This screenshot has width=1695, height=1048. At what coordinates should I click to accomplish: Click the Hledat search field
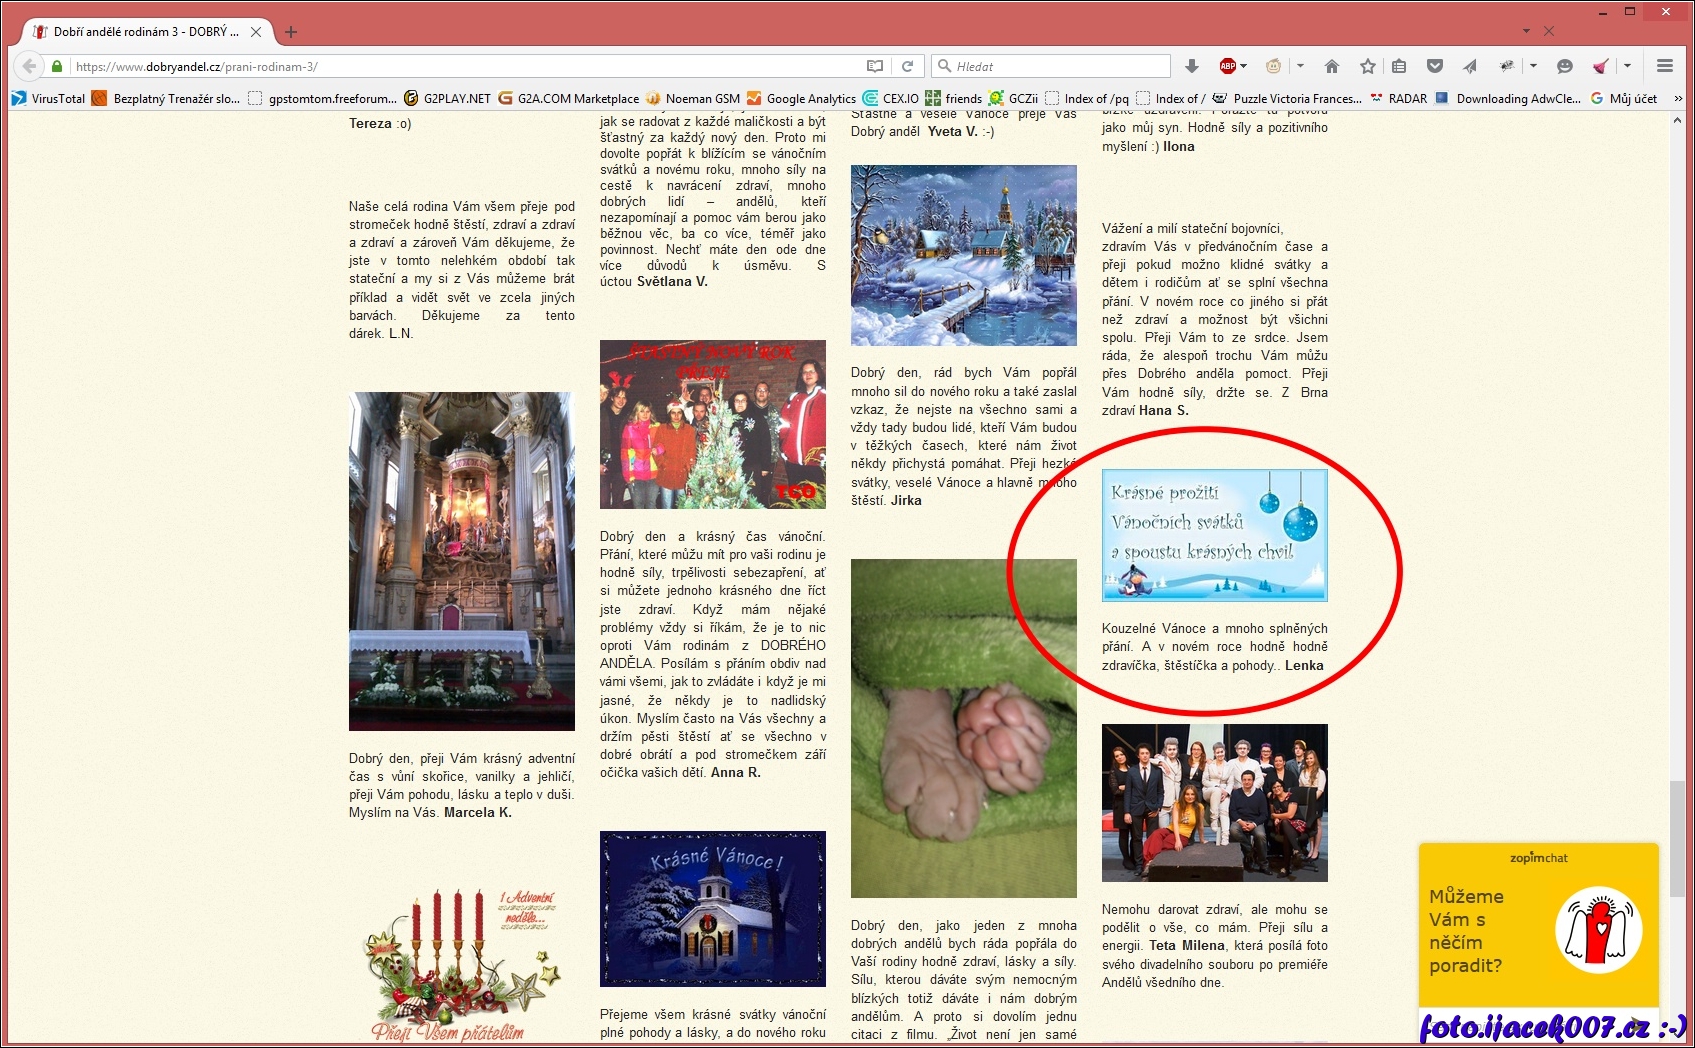[1058, 66]
